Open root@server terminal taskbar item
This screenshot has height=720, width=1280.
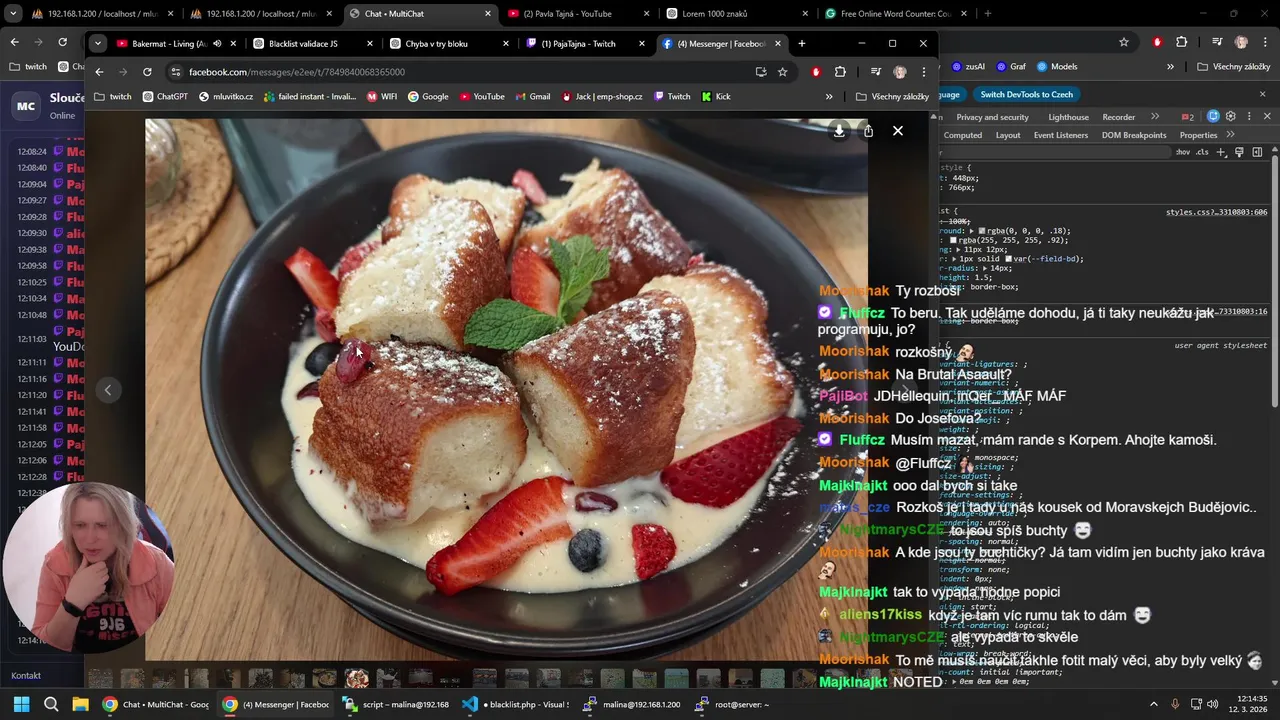733,704
